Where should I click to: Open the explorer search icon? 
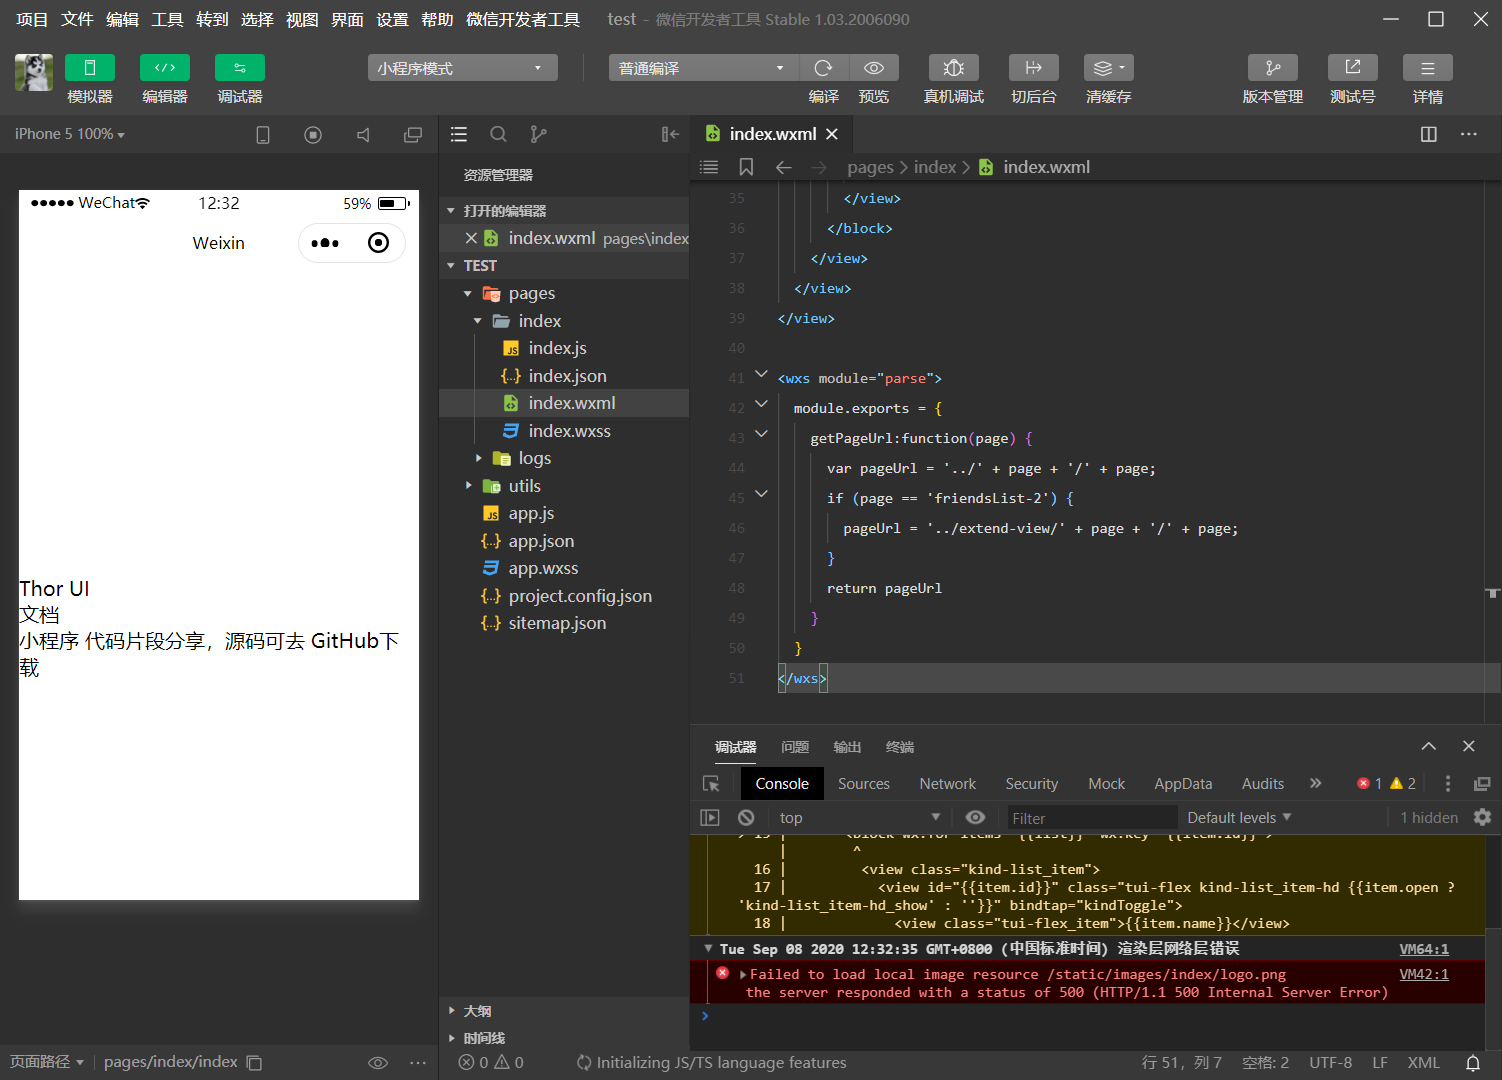click(498, 134)
